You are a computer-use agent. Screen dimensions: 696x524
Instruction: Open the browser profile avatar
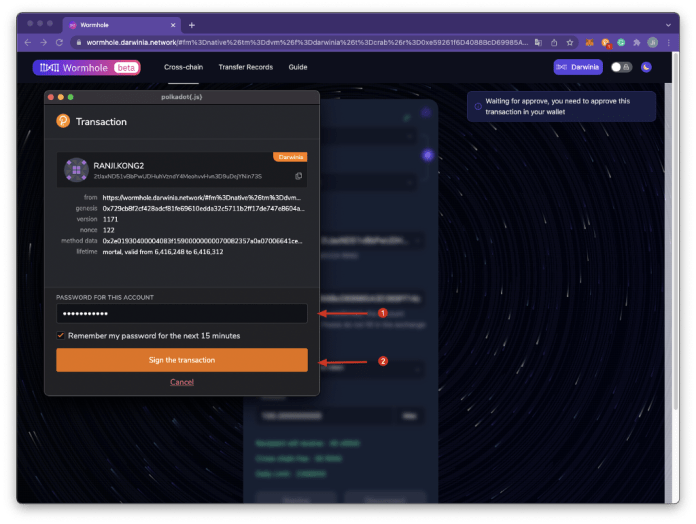pos(652,43)
